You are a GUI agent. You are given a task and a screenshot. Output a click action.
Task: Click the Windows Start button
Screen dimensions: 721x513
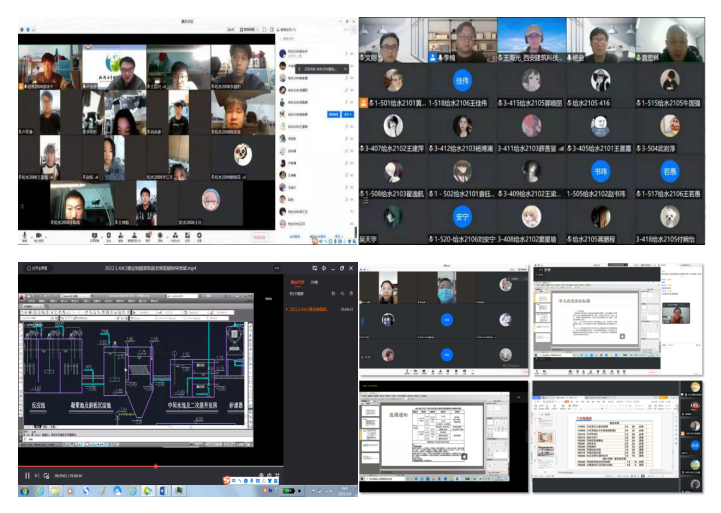[26, 492]
